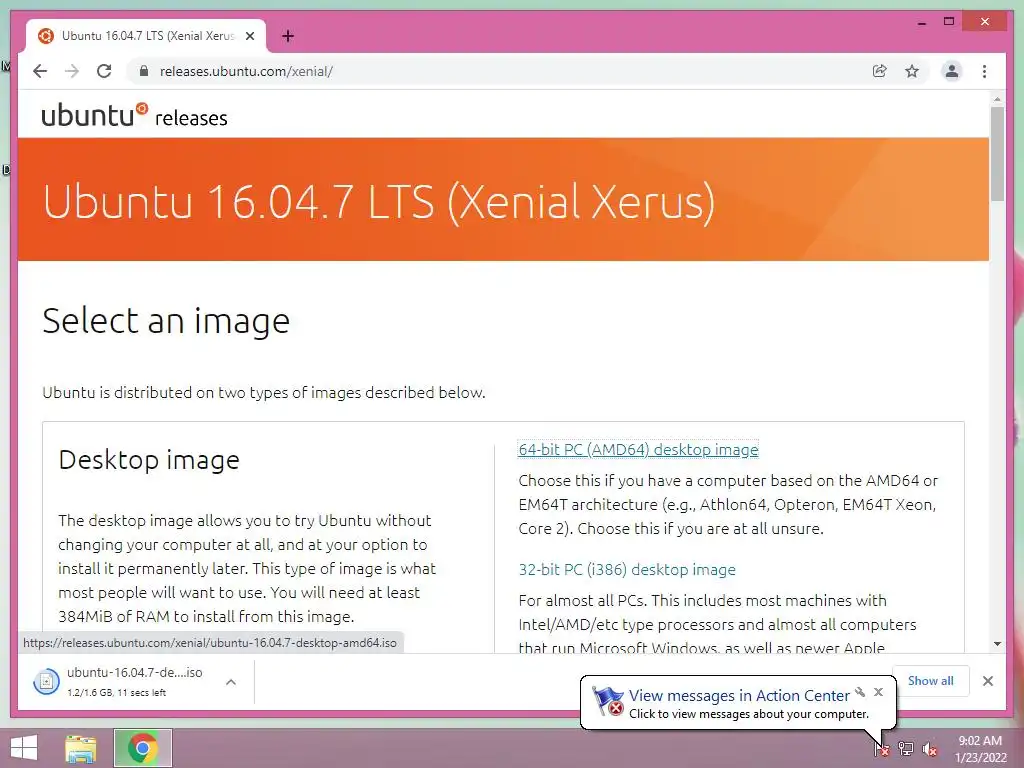
Task: Open File Explorer from the taskbar
Action: pos(80,748)
